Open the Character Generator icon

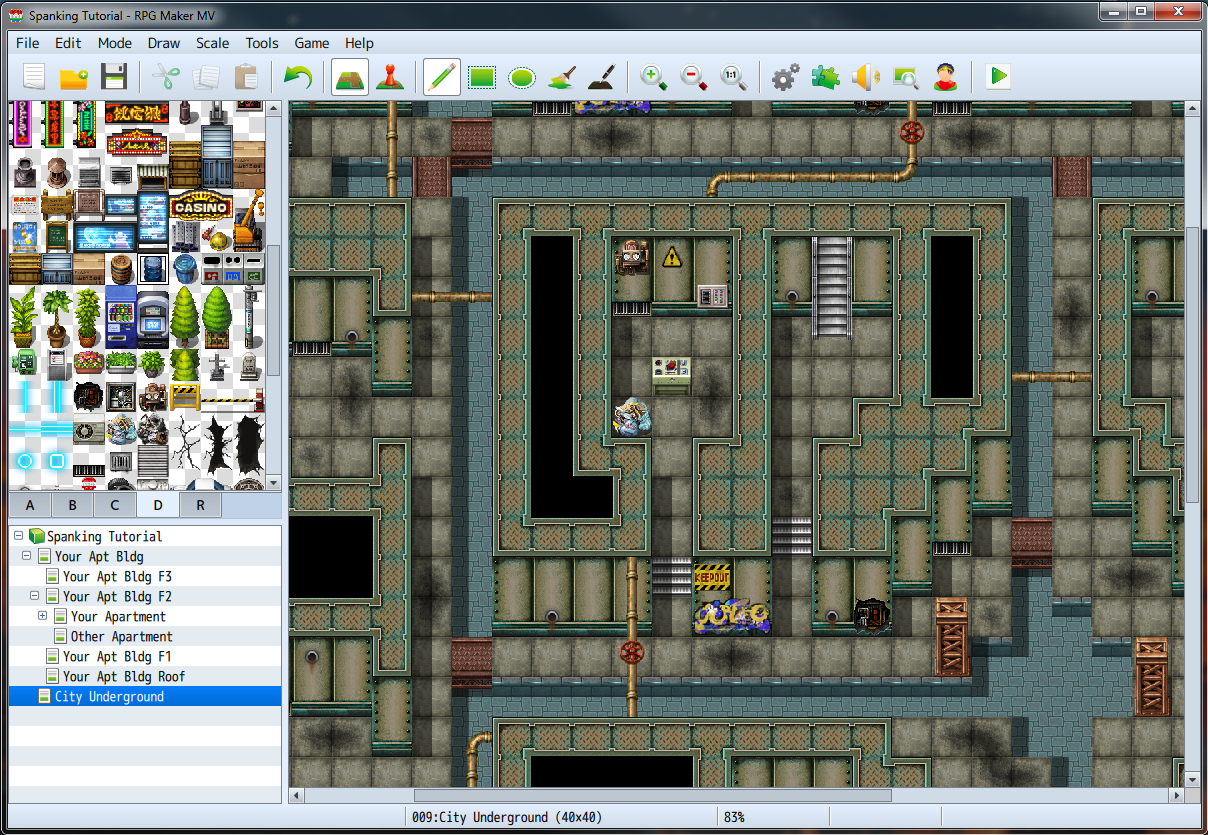[945, 78]
